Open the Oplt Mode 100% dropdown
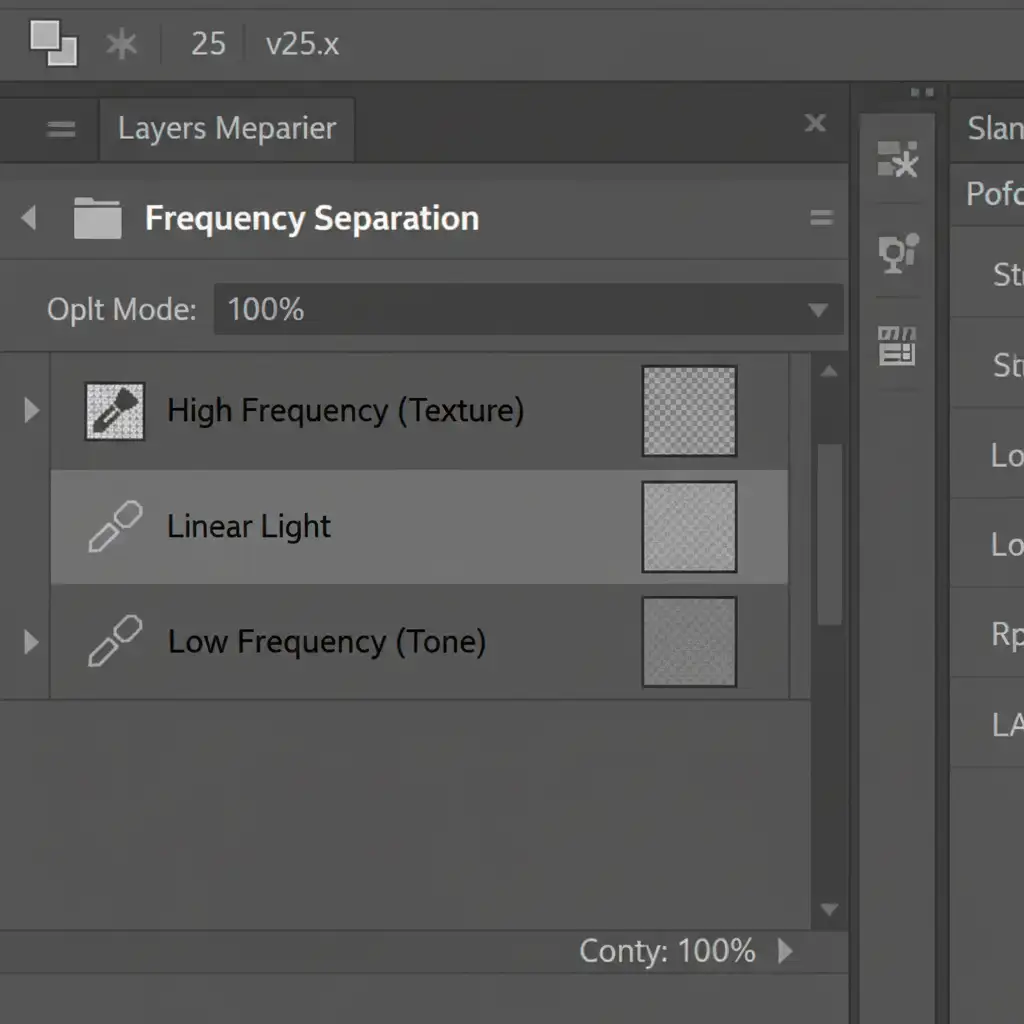The image size is (1024, 1024). tap(817, 310)
